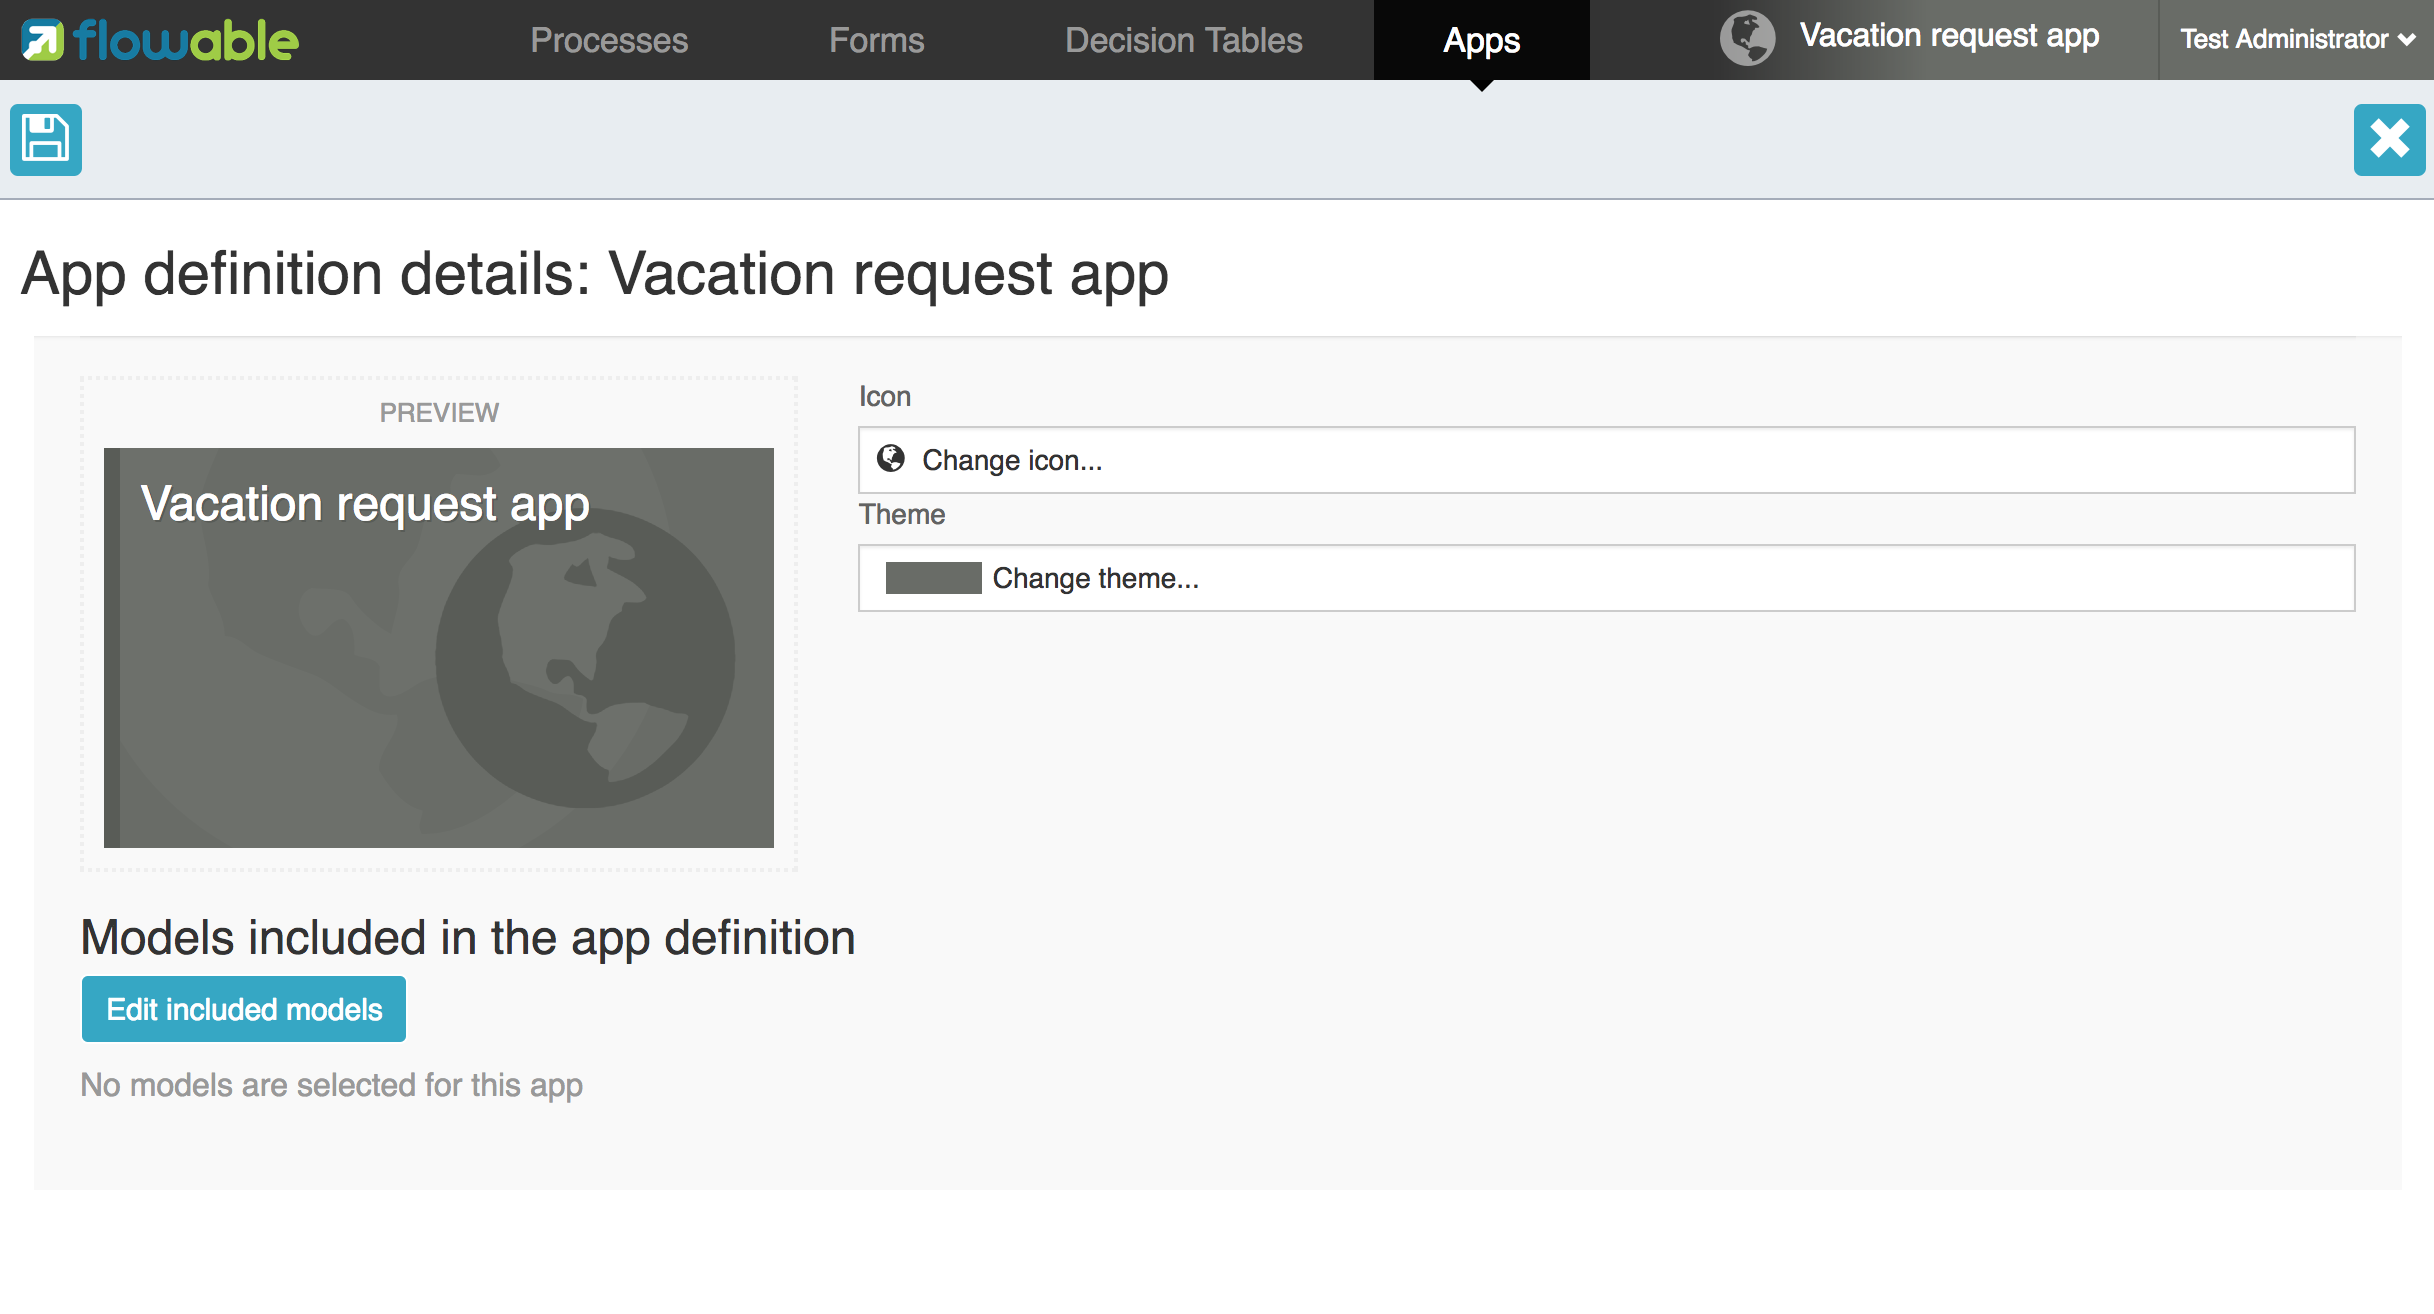Open the Processes tab
The width and height of the screenshot is (2434, 1314).
tap(608, 40)
